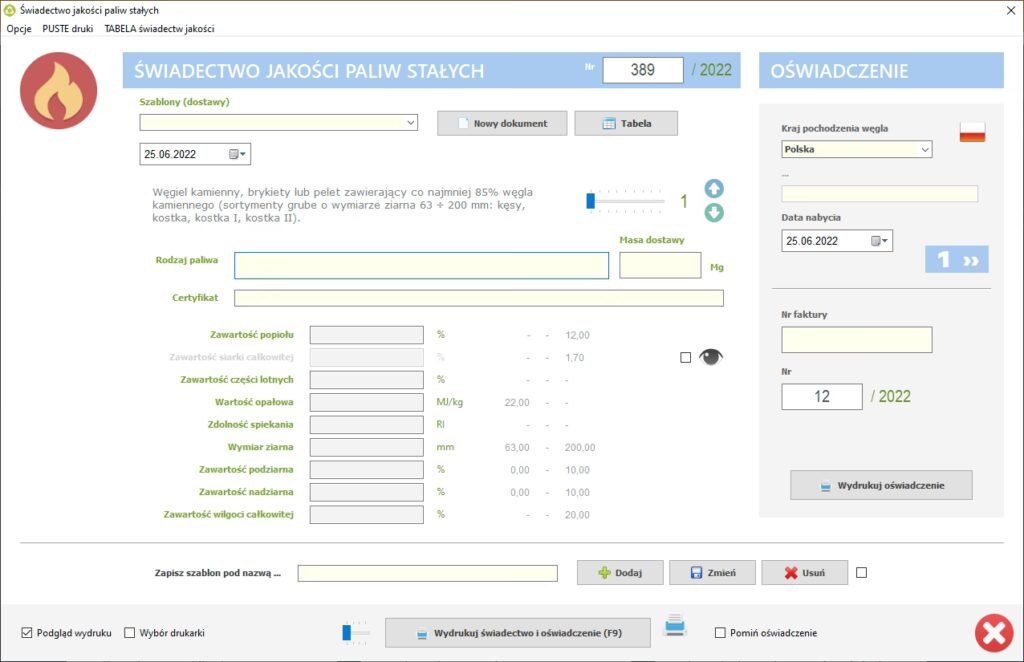
Task: Click the Rodzaj paliwa input field
Action: pos(421,265)
